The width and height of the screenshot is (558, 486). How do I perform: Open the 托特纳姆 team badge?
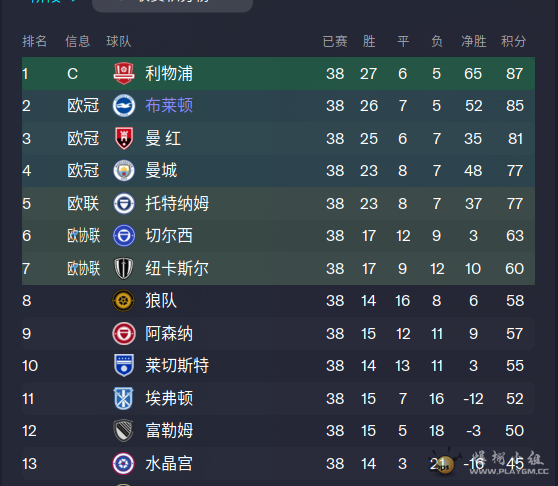point(123,204)
